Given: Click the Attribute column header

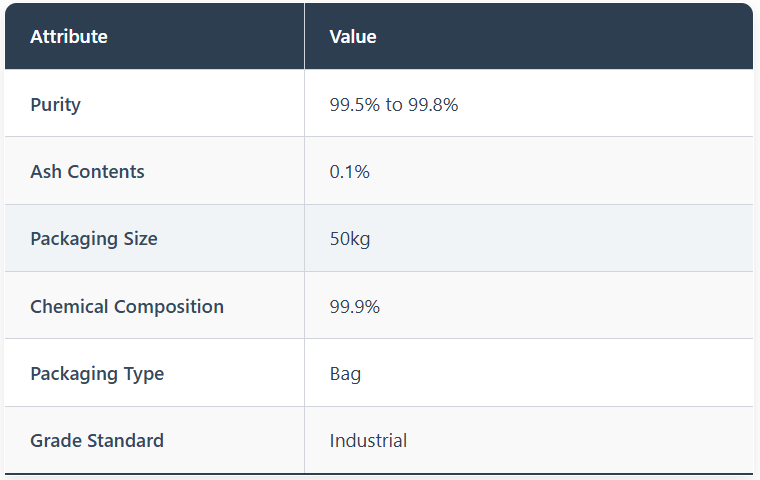Looking at the screenshot, I should (x=69, y=37).
